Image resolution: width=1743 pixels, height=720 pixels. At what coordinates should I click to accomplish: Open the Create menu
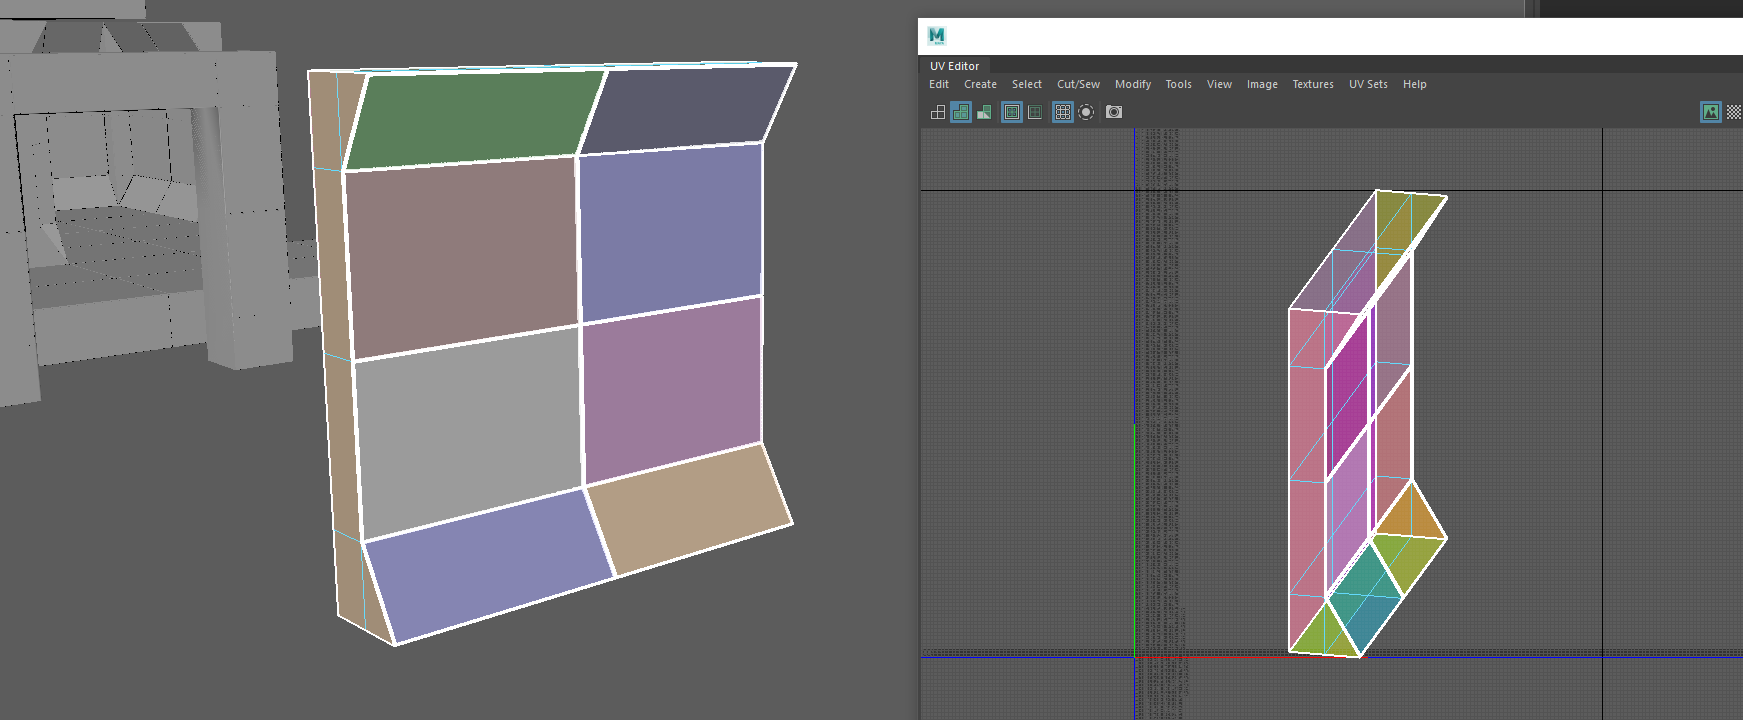tap(980, 84)
